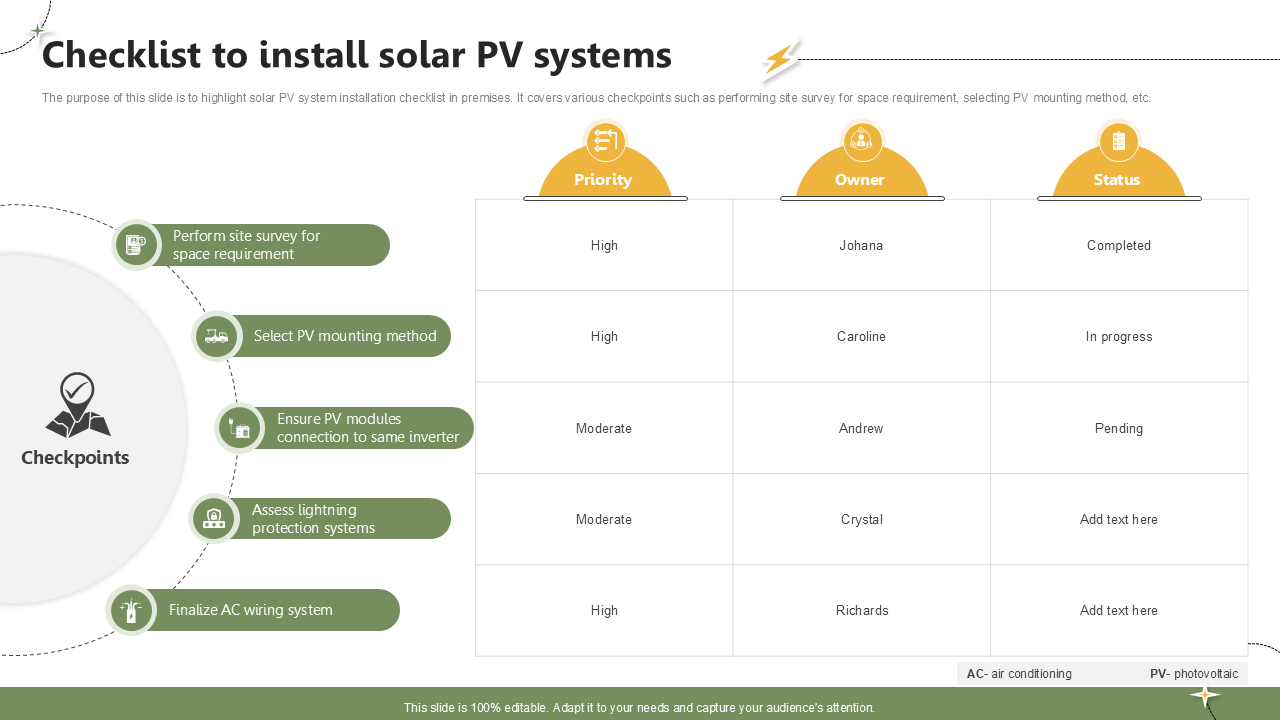The height and width of the screenshot is (720, 1280).
Task: Click the 'Moderate' priority cell in Crystal row
Action: coord(604,519)
